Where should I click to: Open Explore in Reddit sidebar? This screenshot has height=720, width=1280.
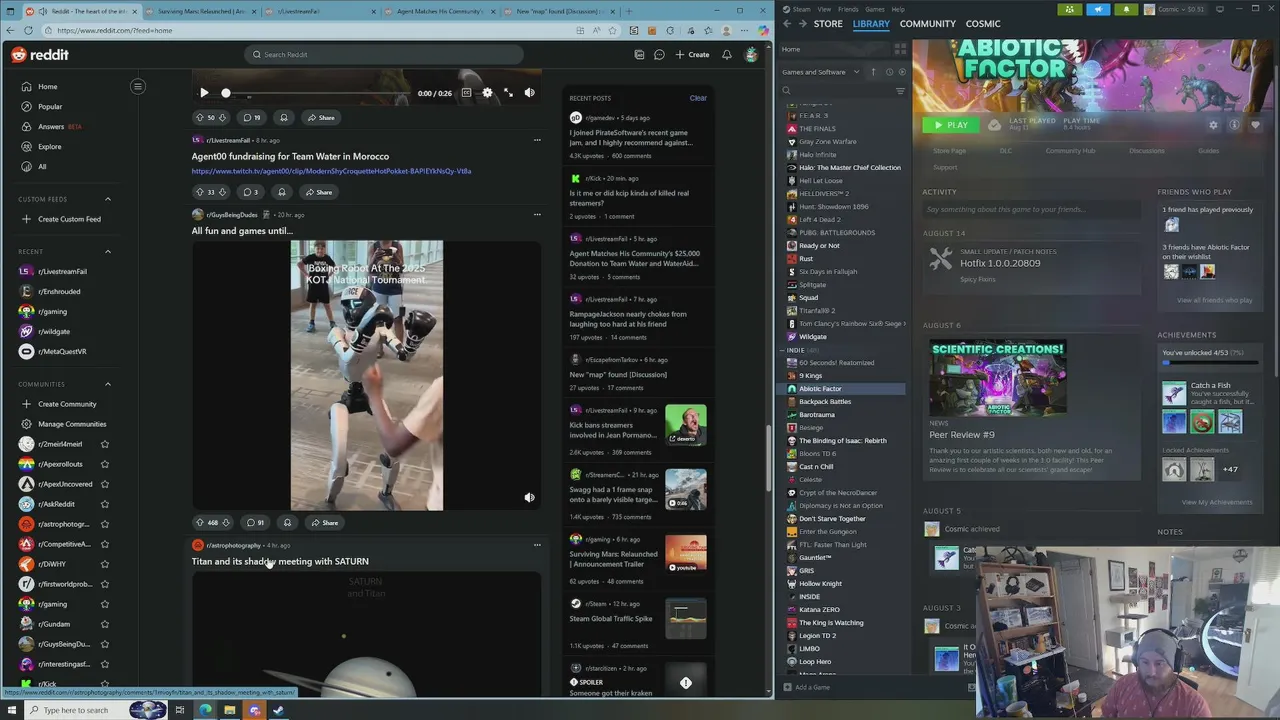(49, 146)
